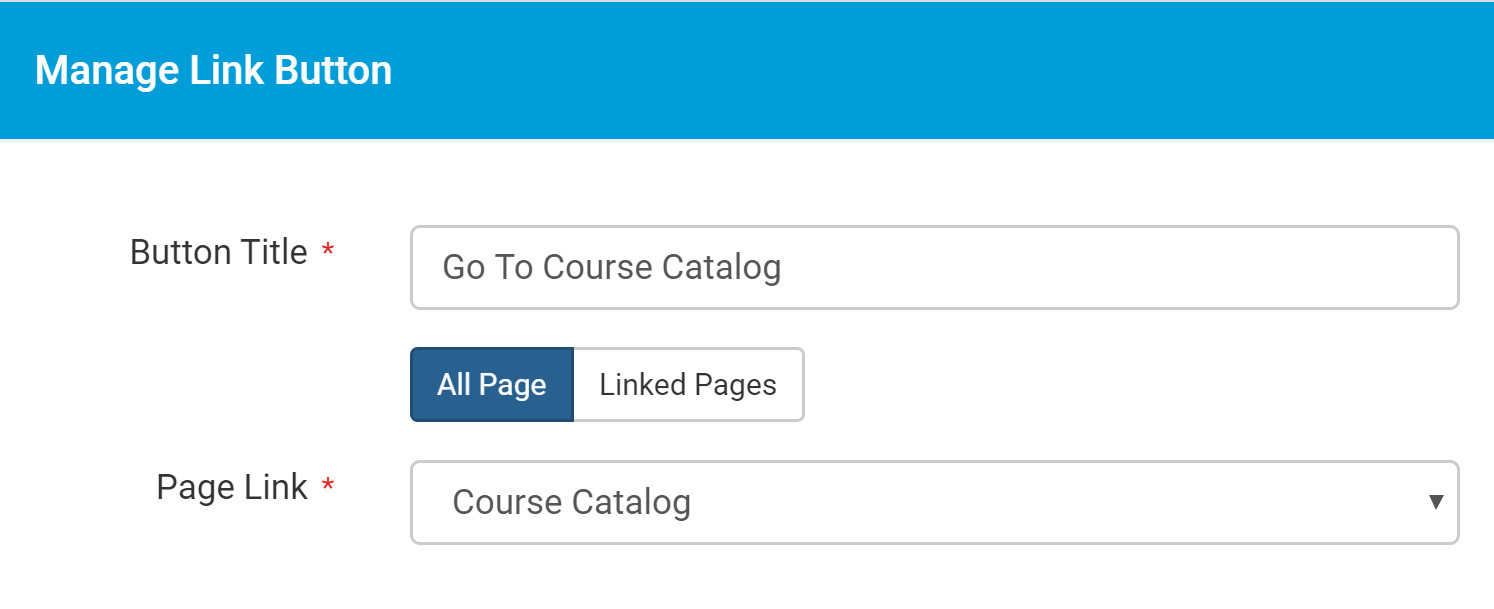Click the "Go To Course Catalog" text
This screenshot has width=1494, height=609.
pos(612,268)
